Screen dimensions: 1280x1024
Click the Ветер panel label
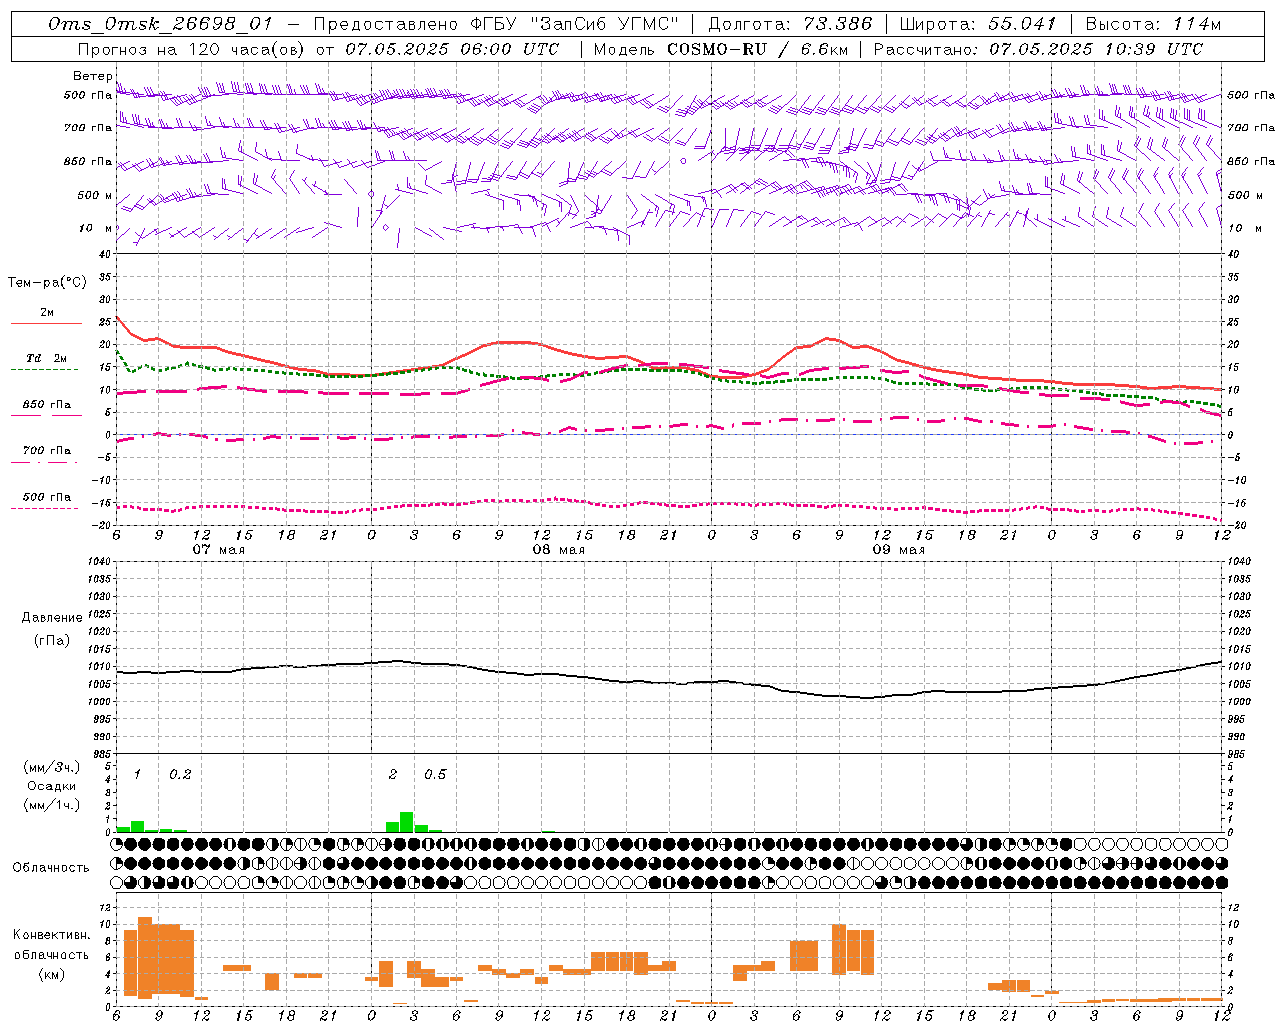[x=92, y=76]
